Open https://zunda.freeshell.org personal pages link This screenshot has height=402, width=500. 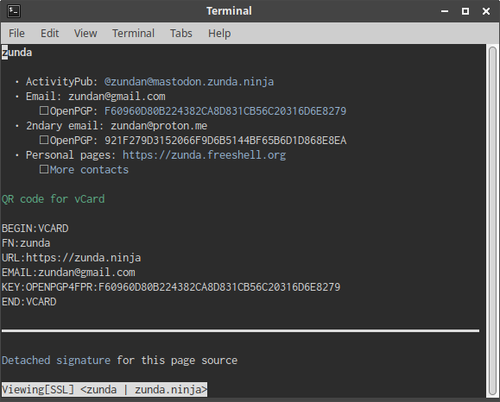click(x=204, y=155)
